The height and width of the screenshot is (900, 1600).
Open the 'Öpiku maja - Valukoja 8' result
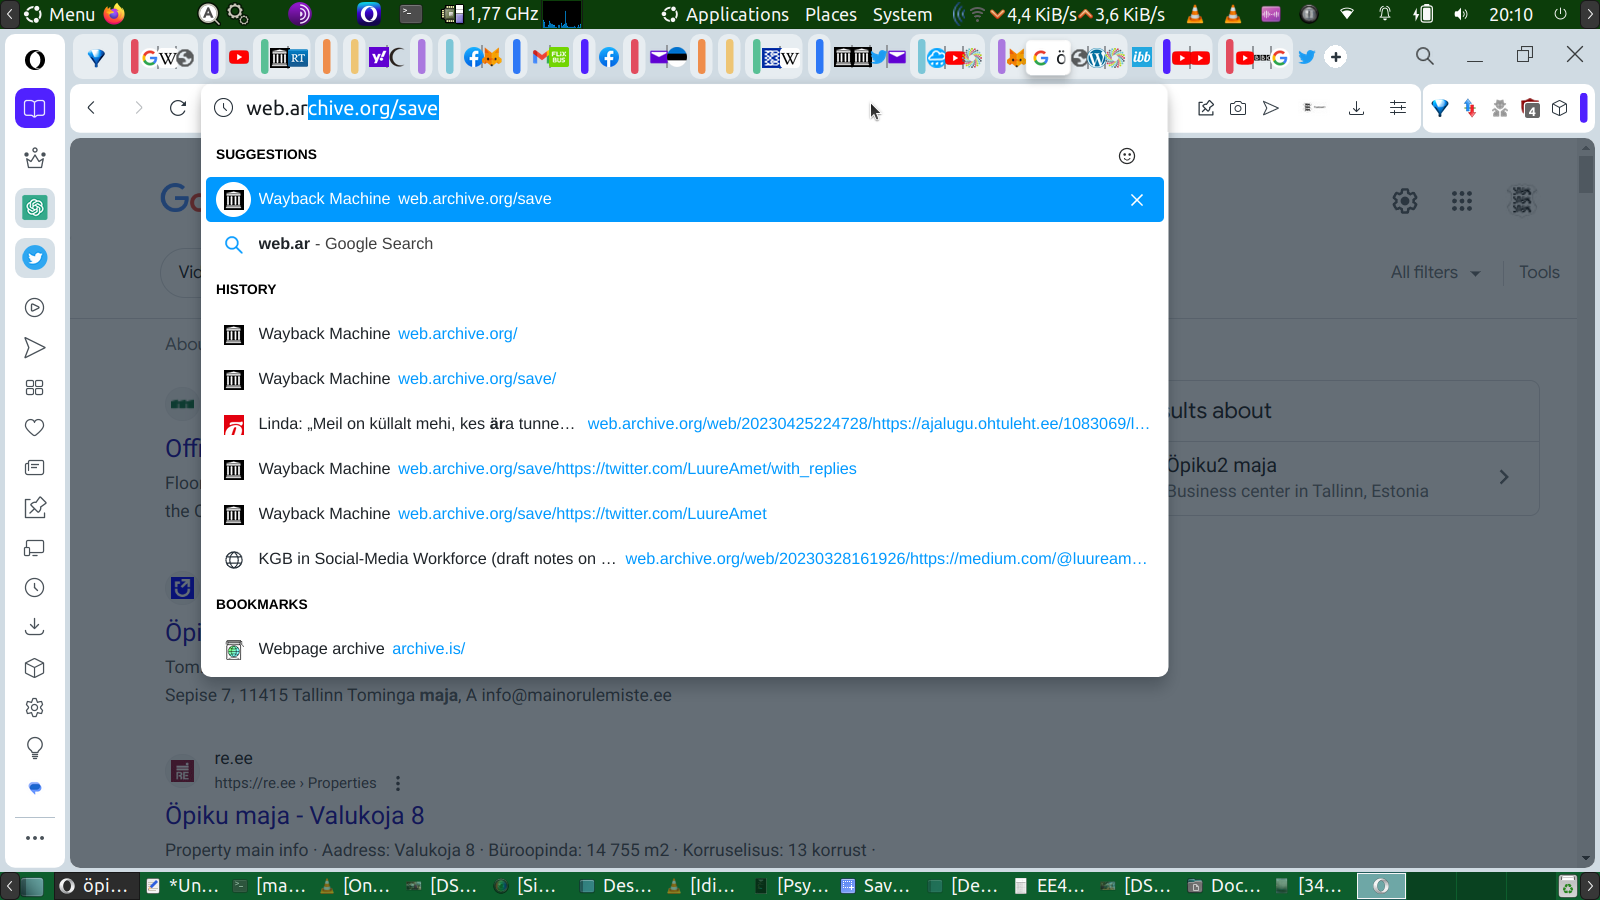(x=295, y=815)
